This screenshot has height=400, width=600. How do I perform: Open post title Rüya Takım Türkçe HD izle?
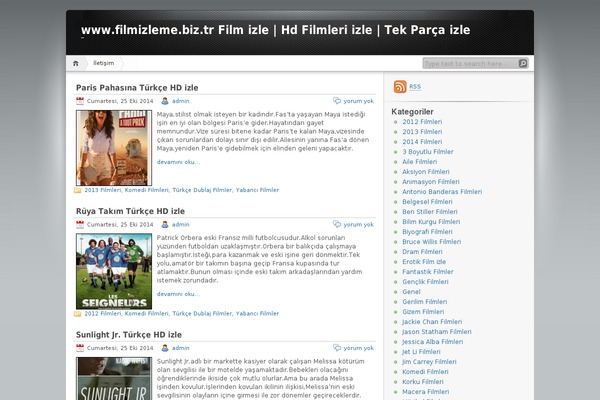130,211
